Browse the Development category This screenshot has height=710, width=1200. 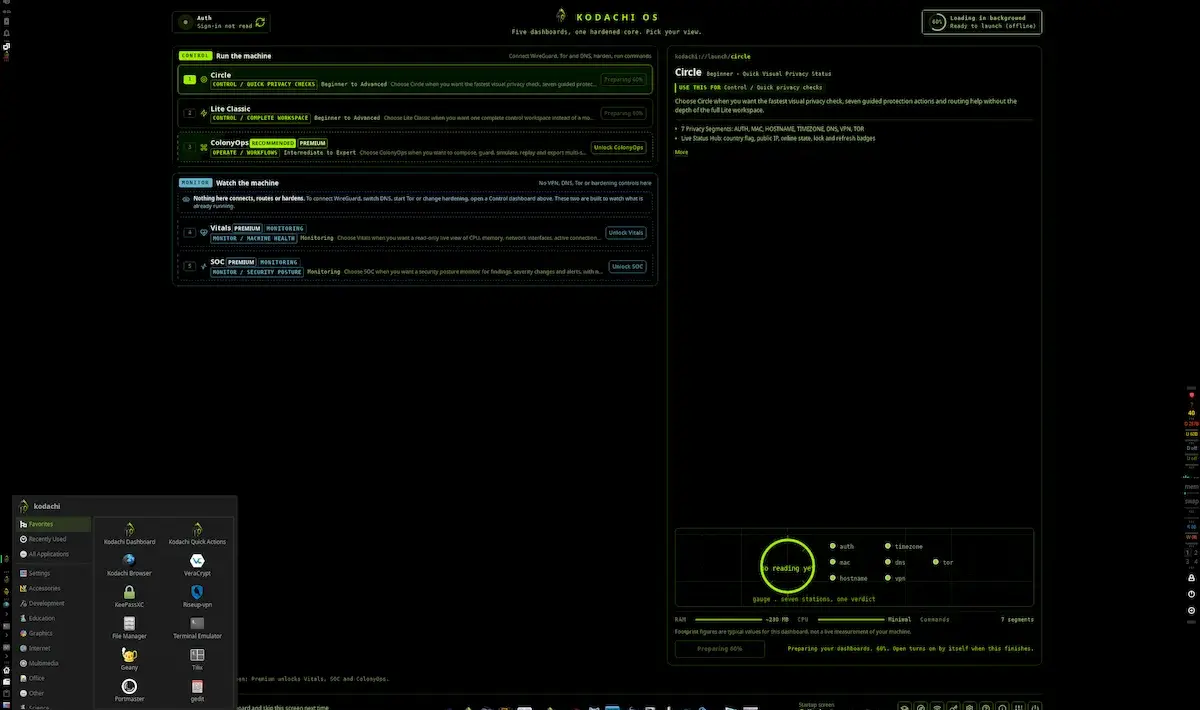tap(54, 603)
